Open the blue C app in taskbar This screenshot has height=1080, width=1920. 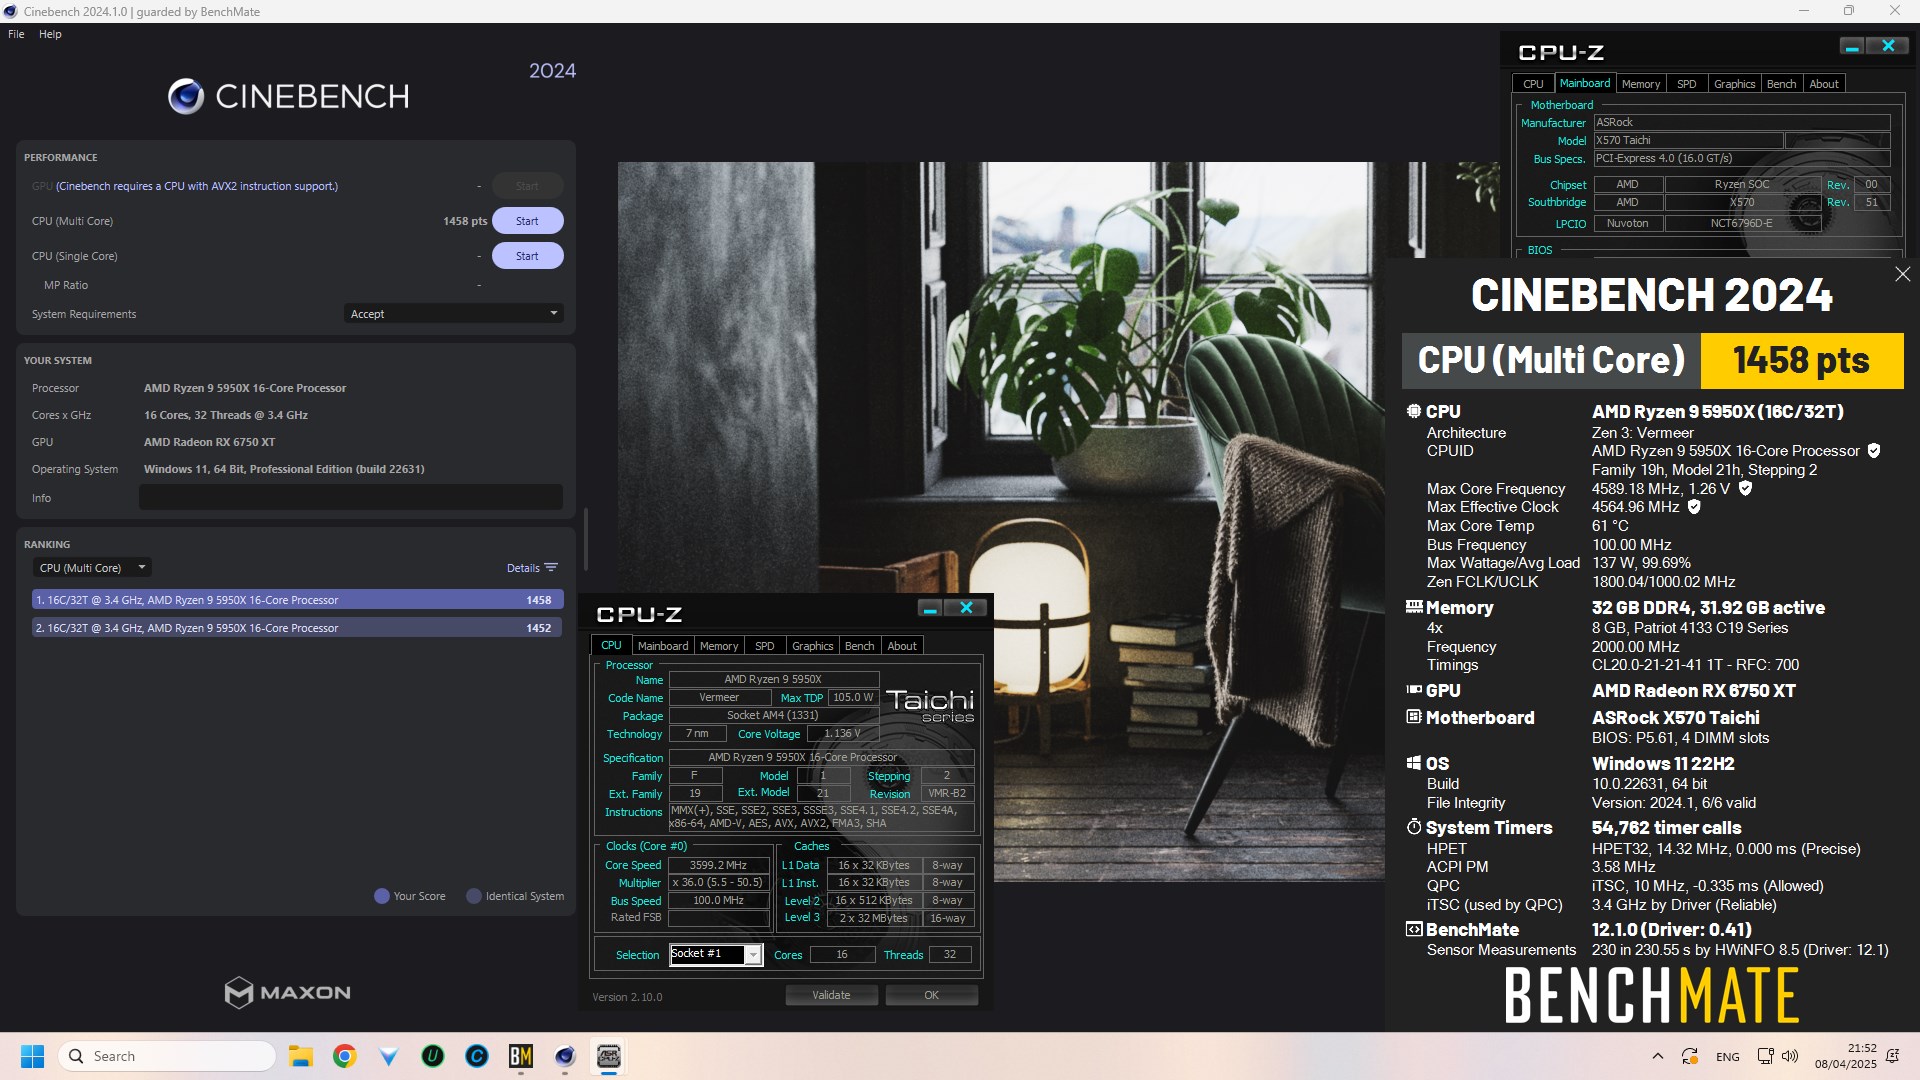click(476, 1056)
